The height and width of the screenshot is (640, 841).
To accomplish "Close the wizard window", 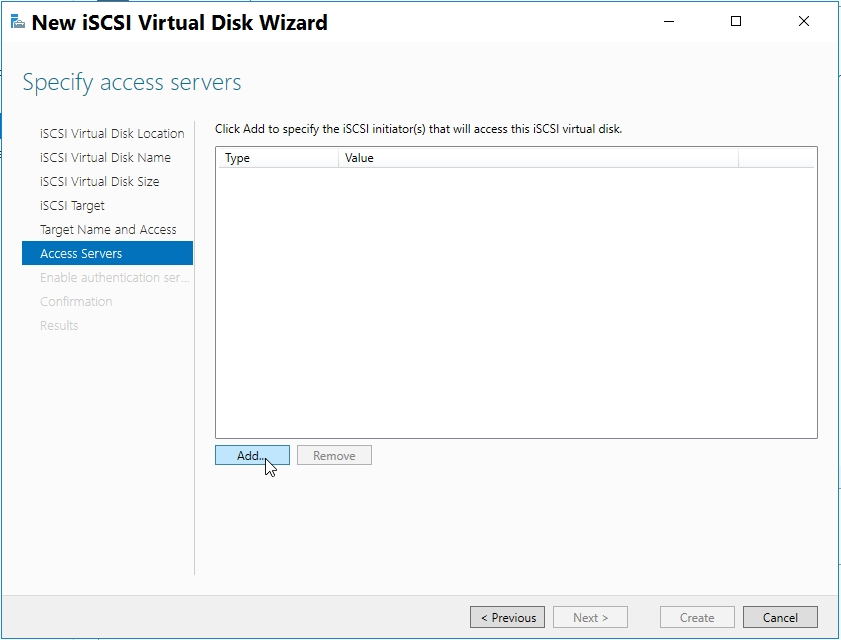I will coord(803,21).
